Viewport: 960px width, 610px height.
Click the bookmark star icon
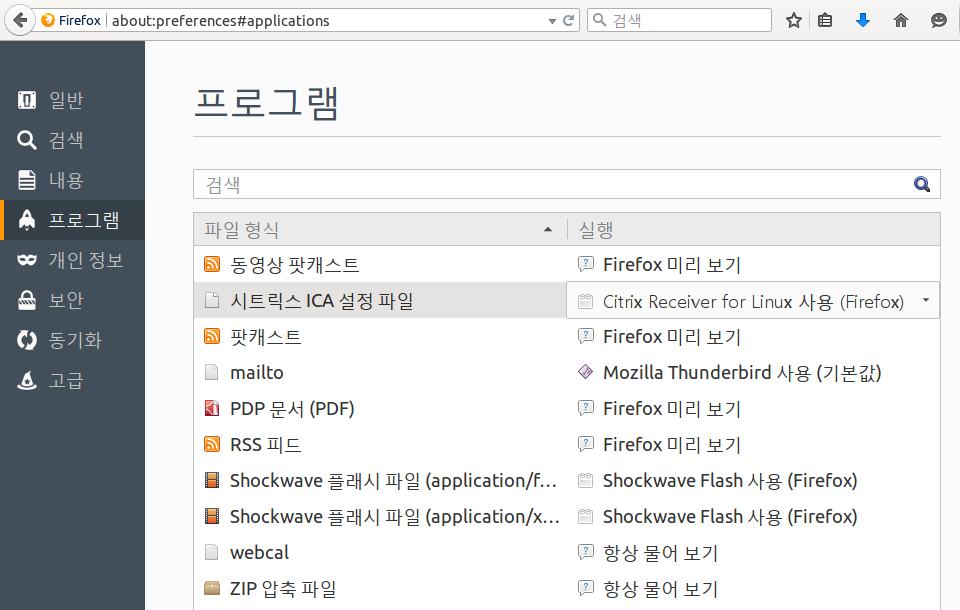click(794, 20)
